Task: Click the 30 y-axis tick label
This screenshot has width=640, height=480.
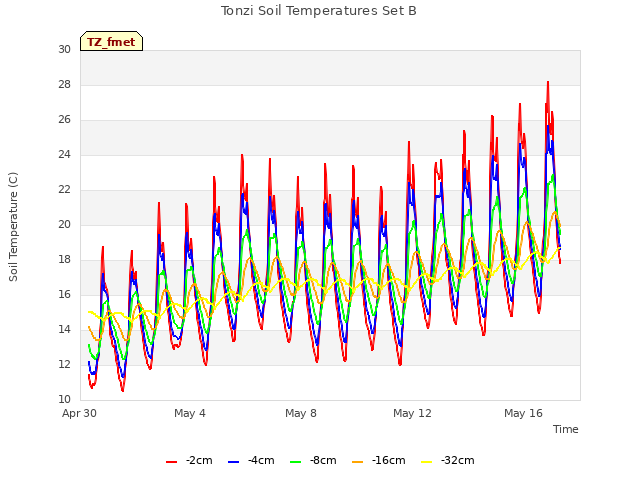Action: coord(64,49)
